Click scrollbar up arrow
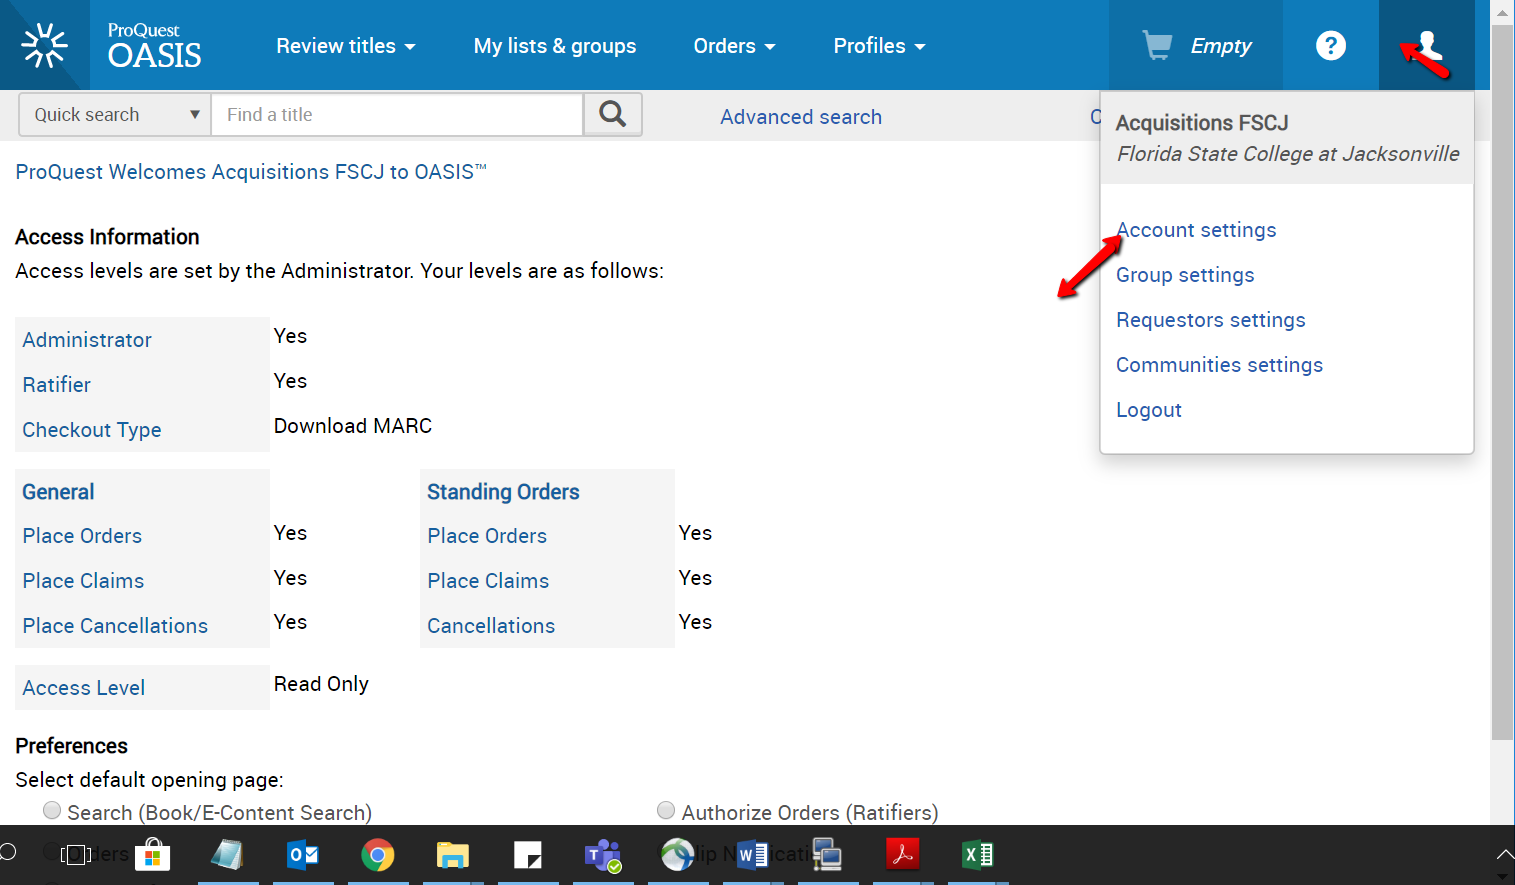Image resolution: width=1515 pixels, height=885 pixels. tap(1502, 12)
